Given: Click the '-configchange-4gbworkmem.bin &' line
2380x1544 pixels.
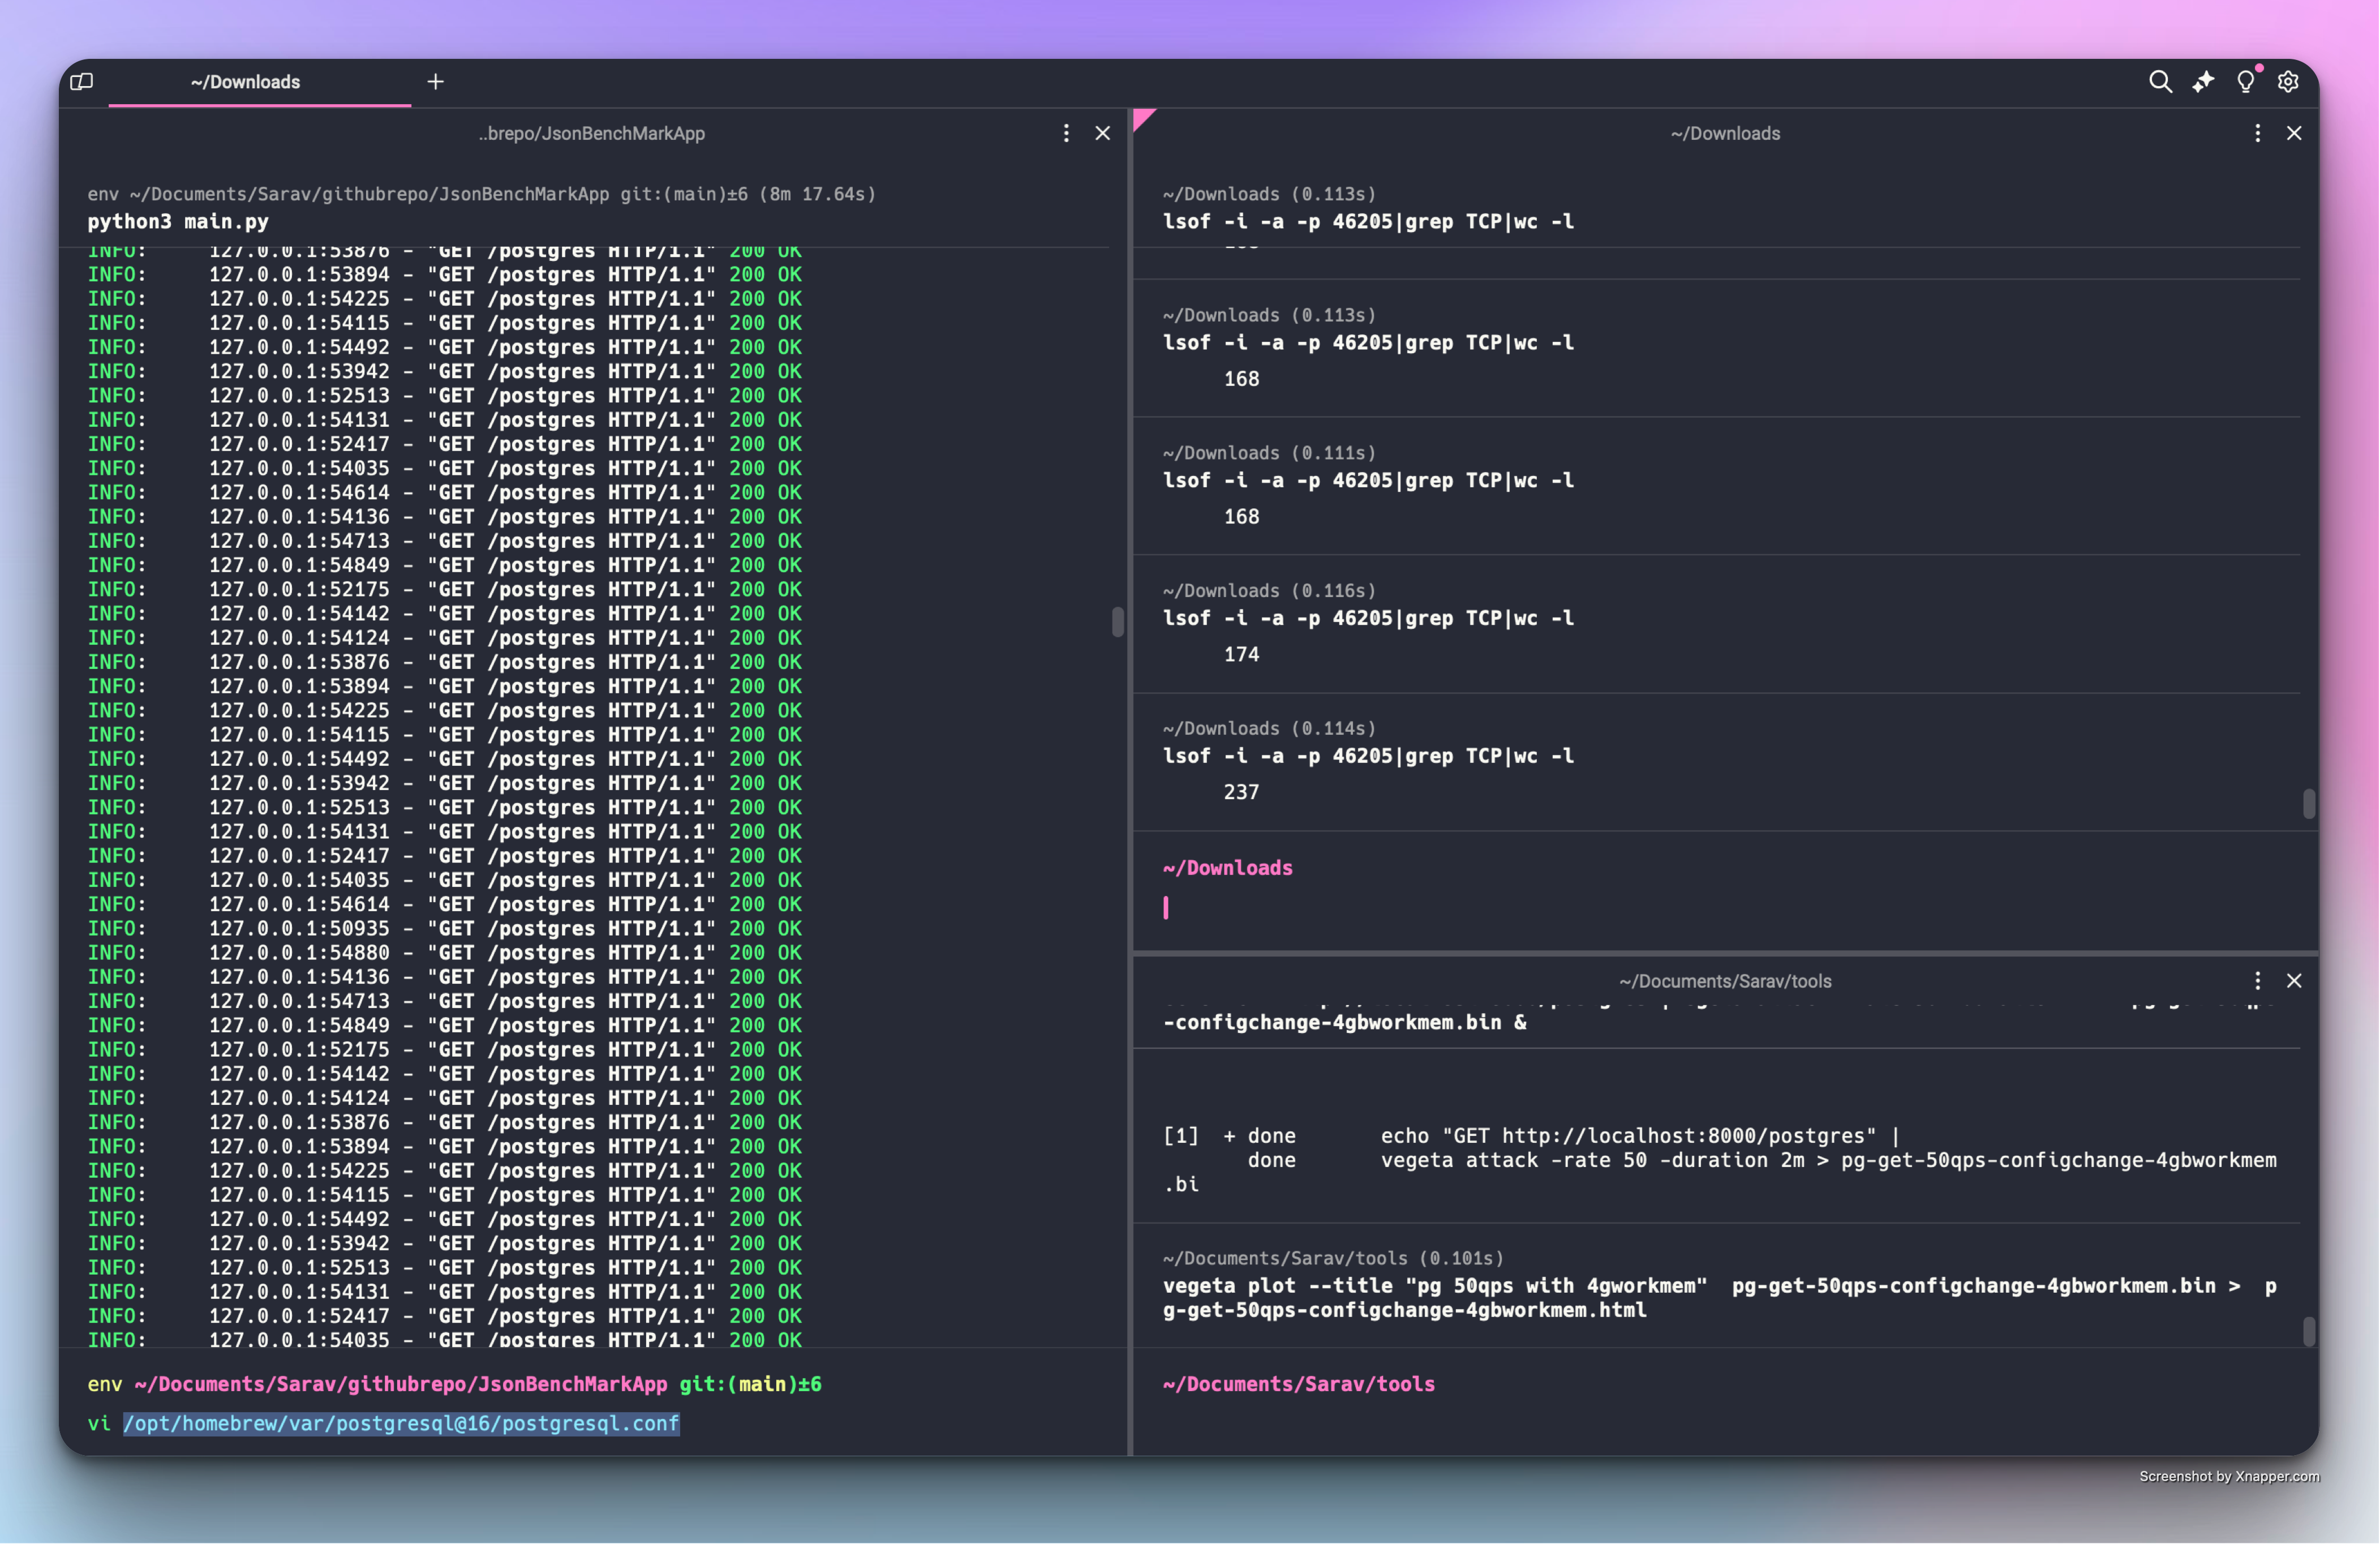Looking at the screenshot, I should pyautogui.click(x=1345, y=1022).
